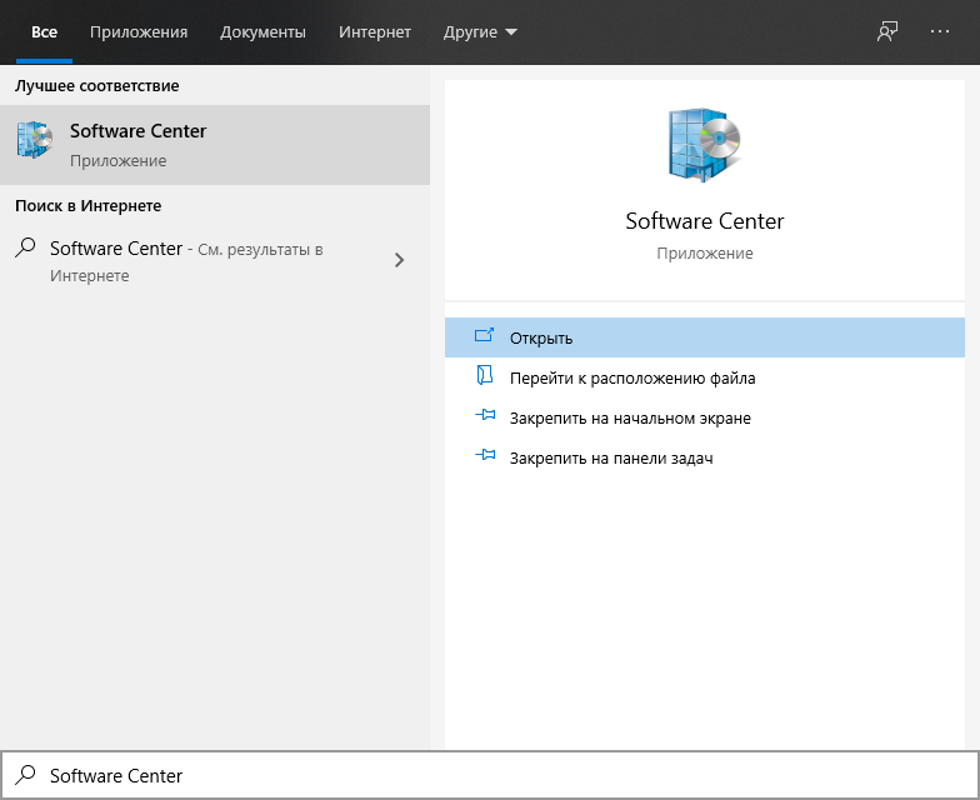Open the app via Открыть
The image size is (980, 800).
[705, 338]
